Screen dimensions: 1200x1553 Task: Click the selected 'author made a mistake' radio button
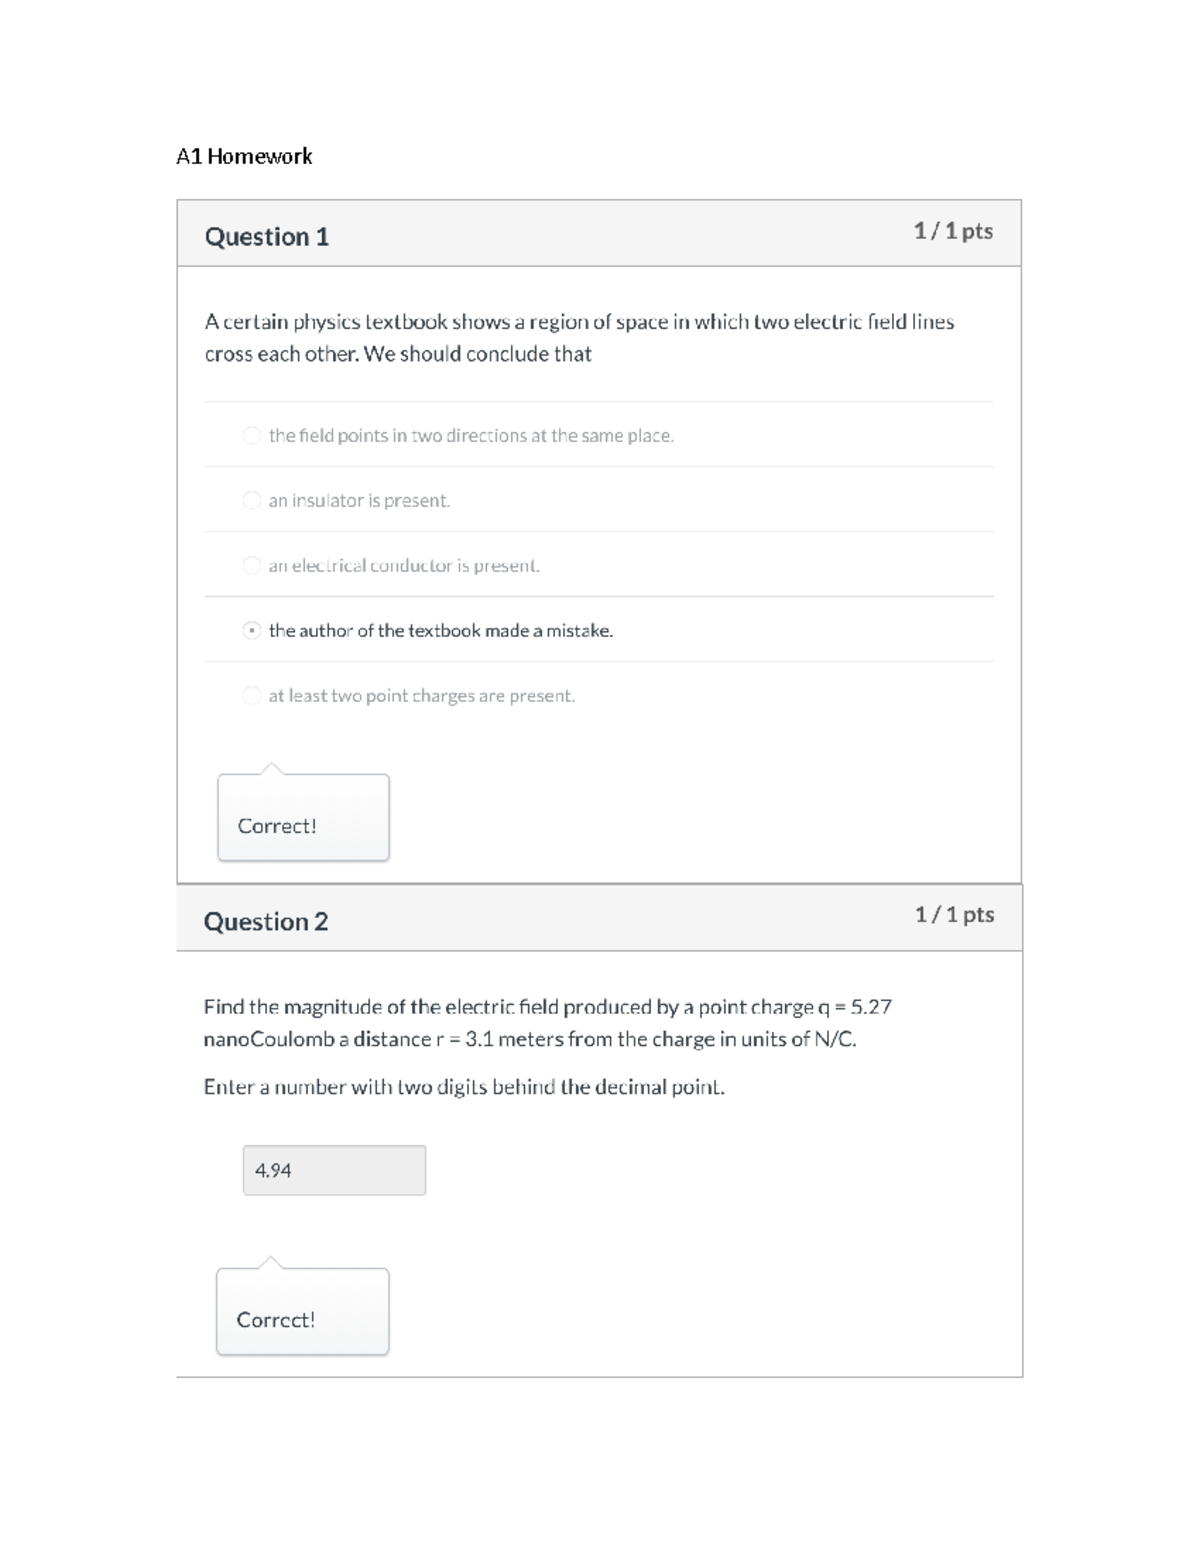pyautogui.click(x=252, y=630)
